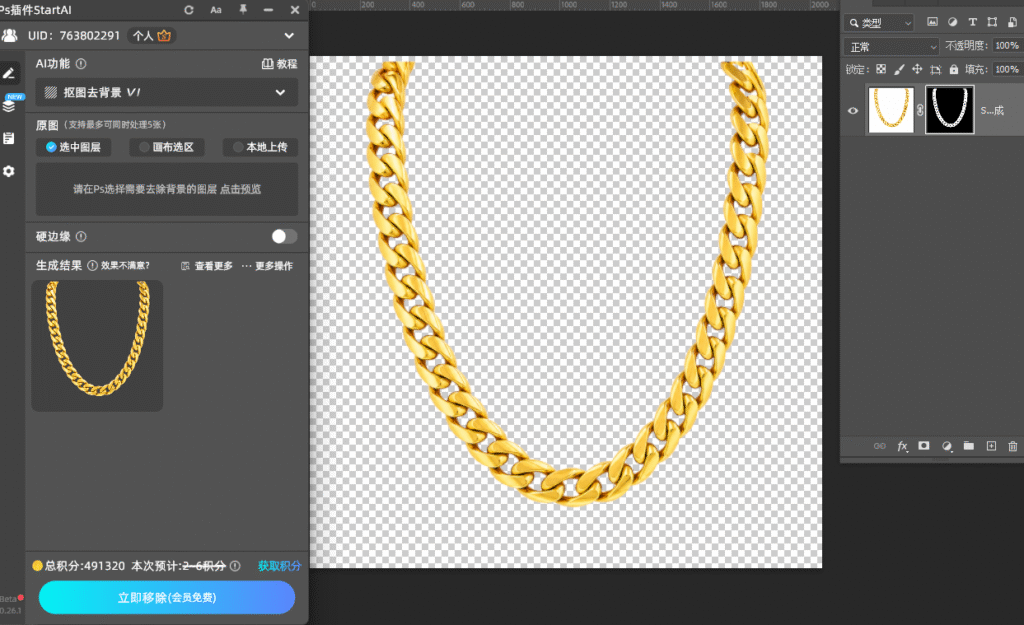
Task: Click the link layers chain icon
Action: click(x=880, y=446)
